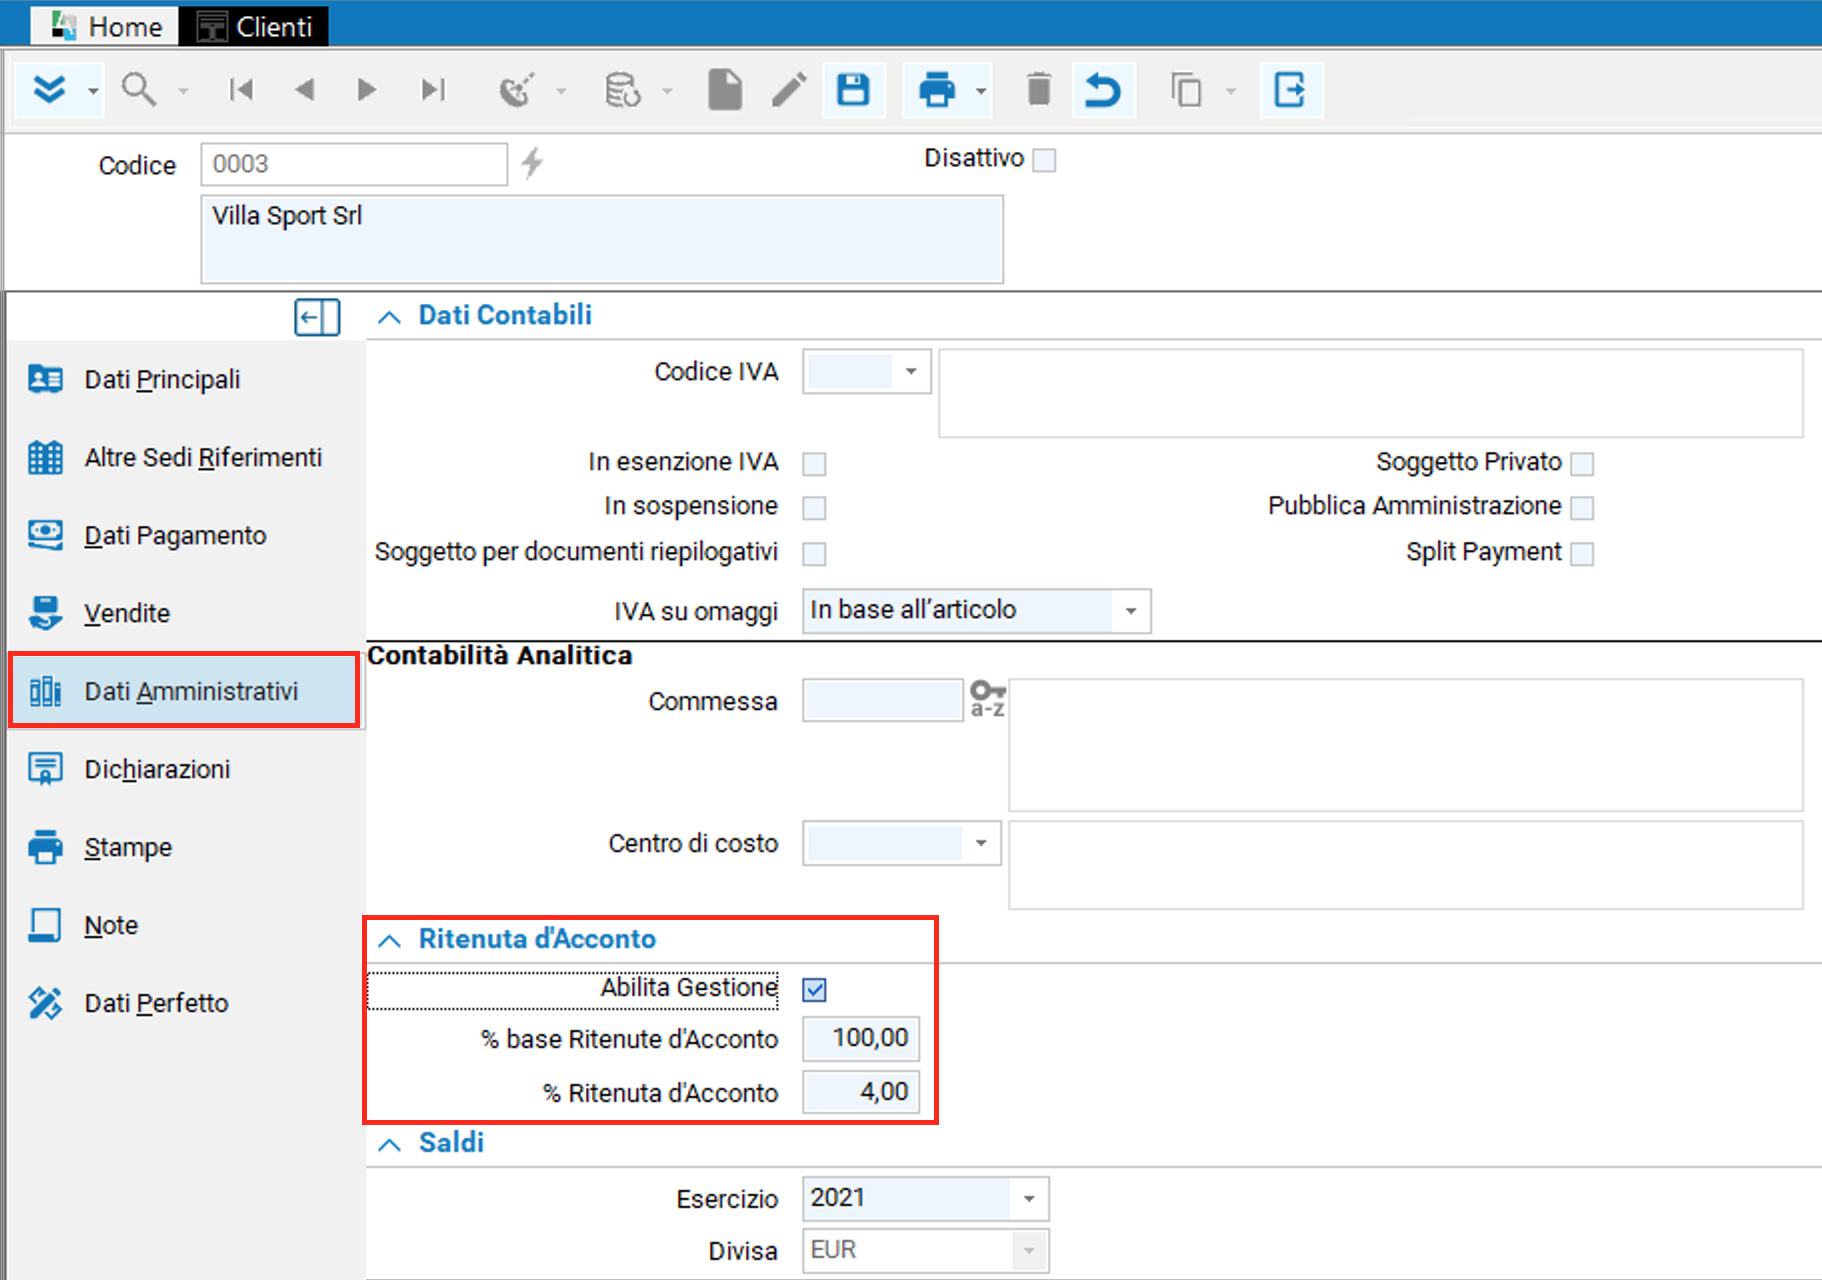Open Altre Sedi Riferimenti section
1822x1280 pixels.
point(185,457)
